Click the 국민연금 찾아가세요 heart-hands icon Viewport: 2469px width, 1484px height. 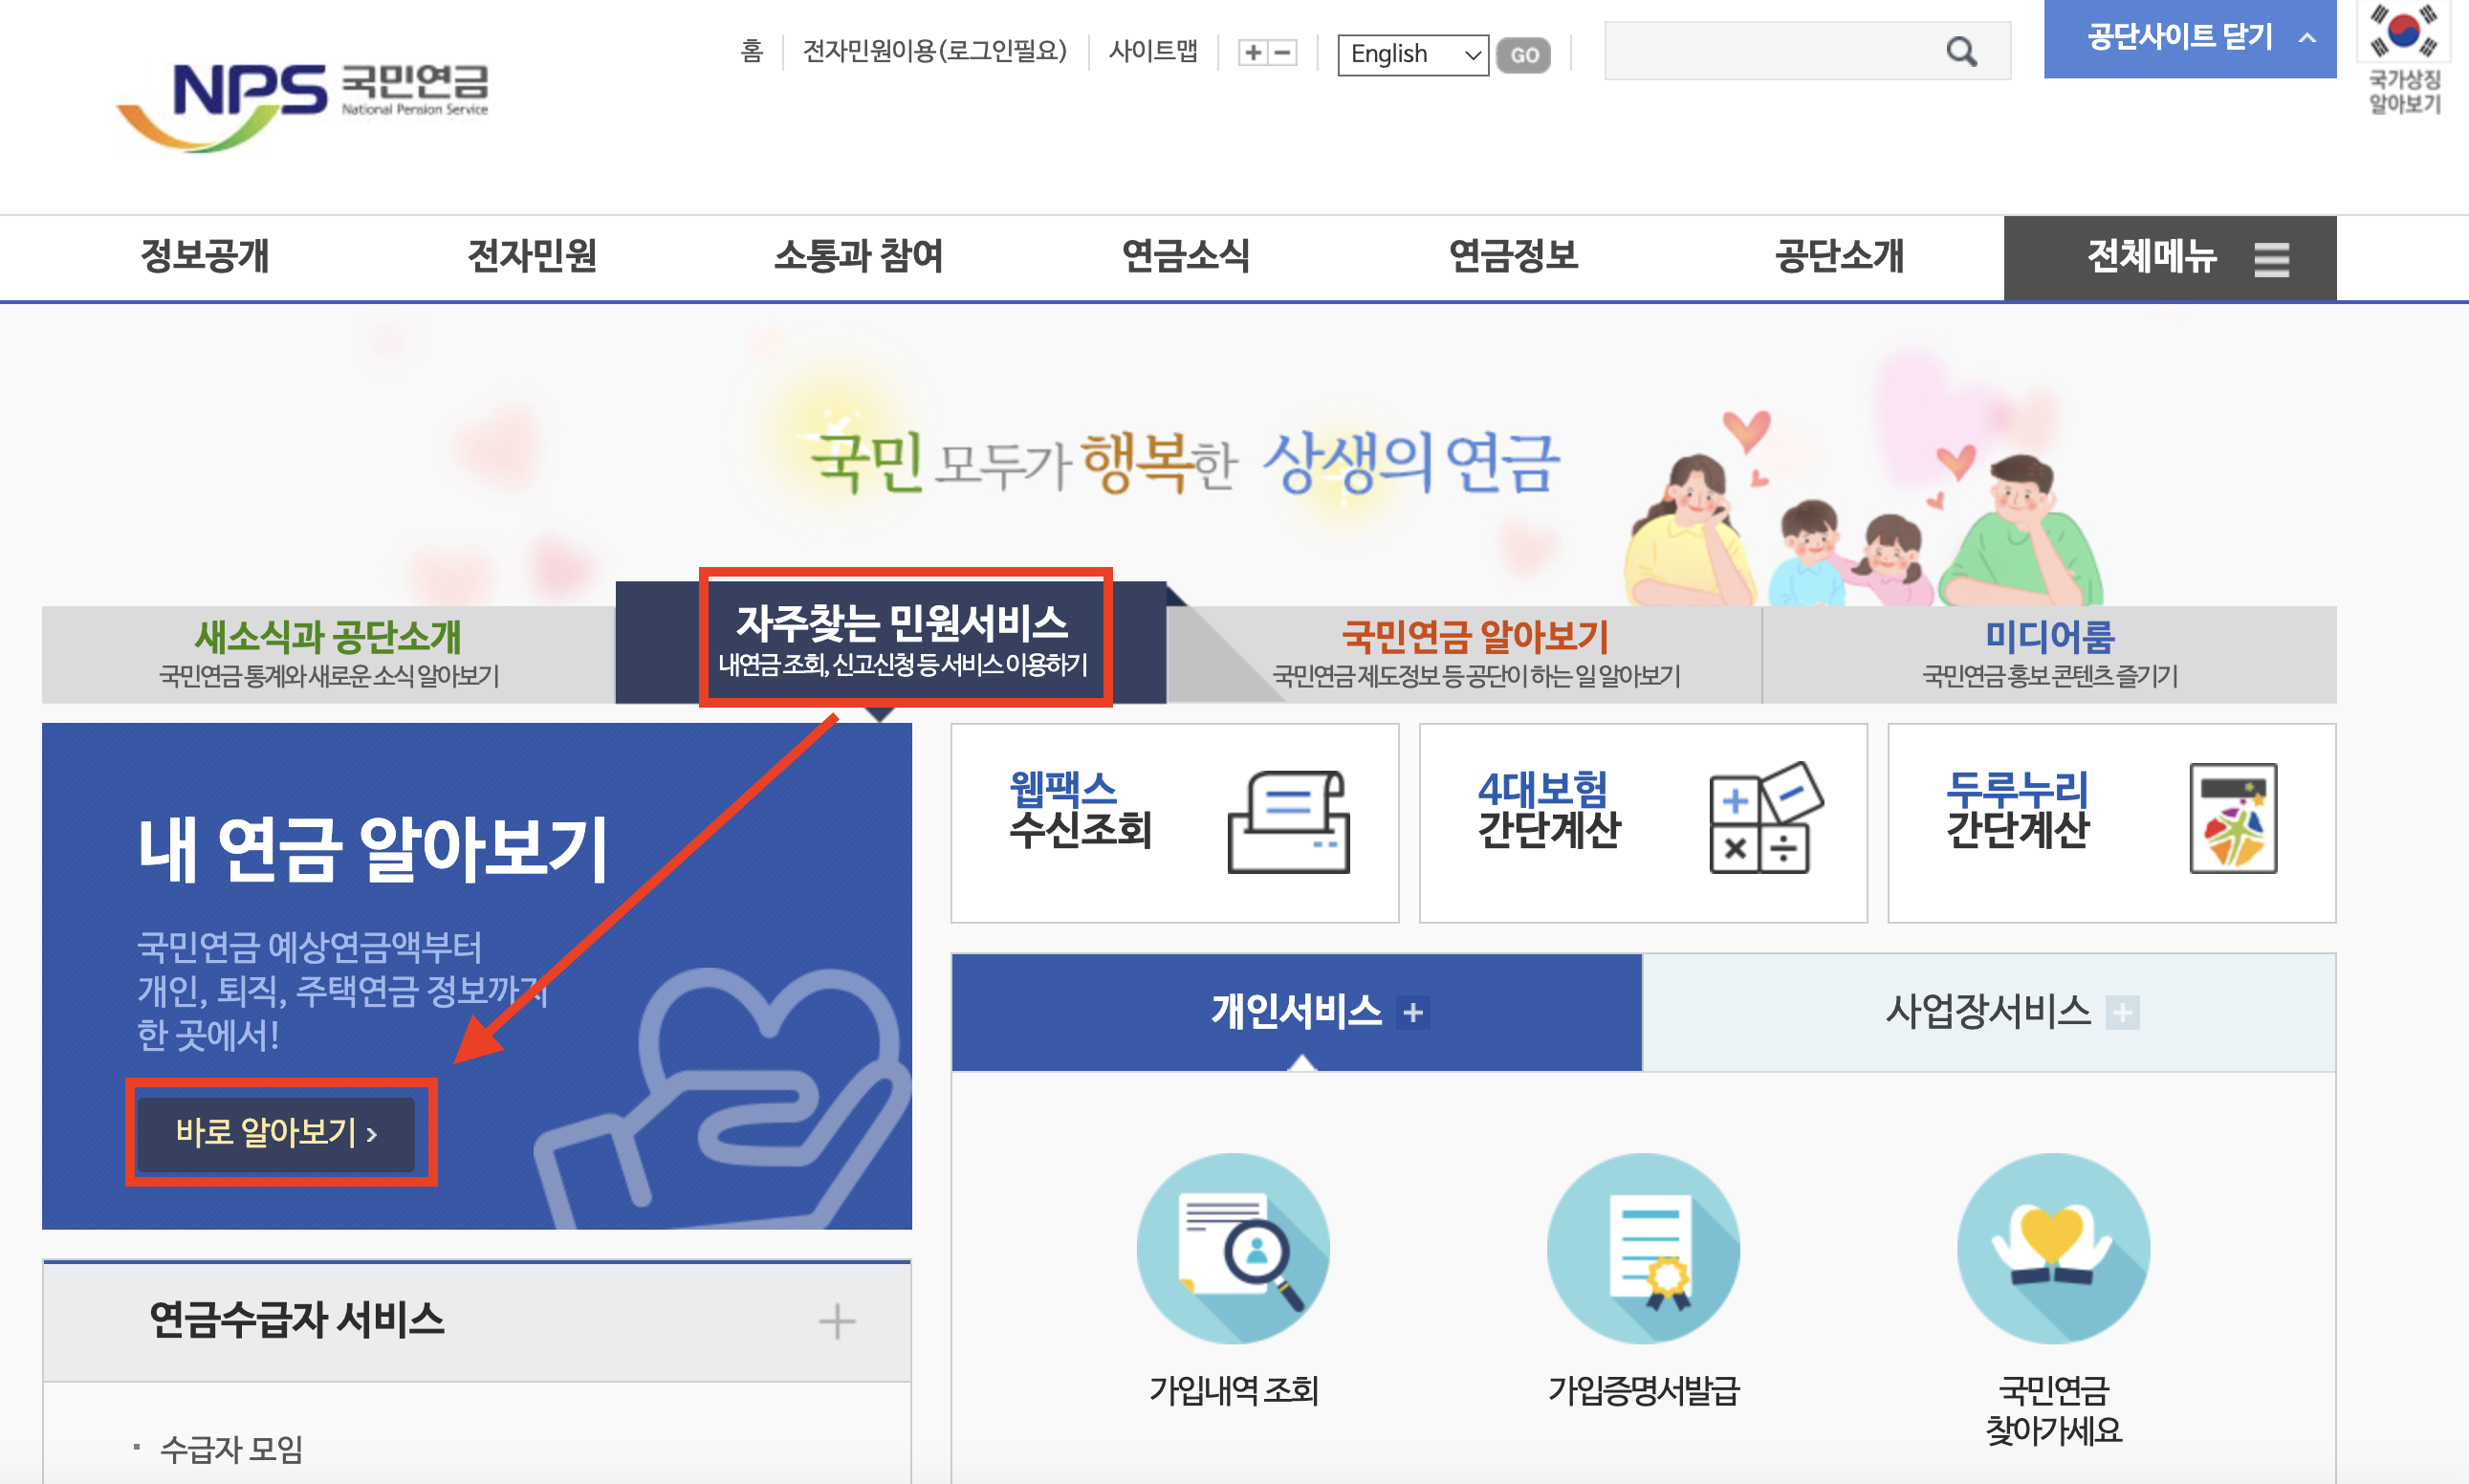click(x=2052, y=1247)
